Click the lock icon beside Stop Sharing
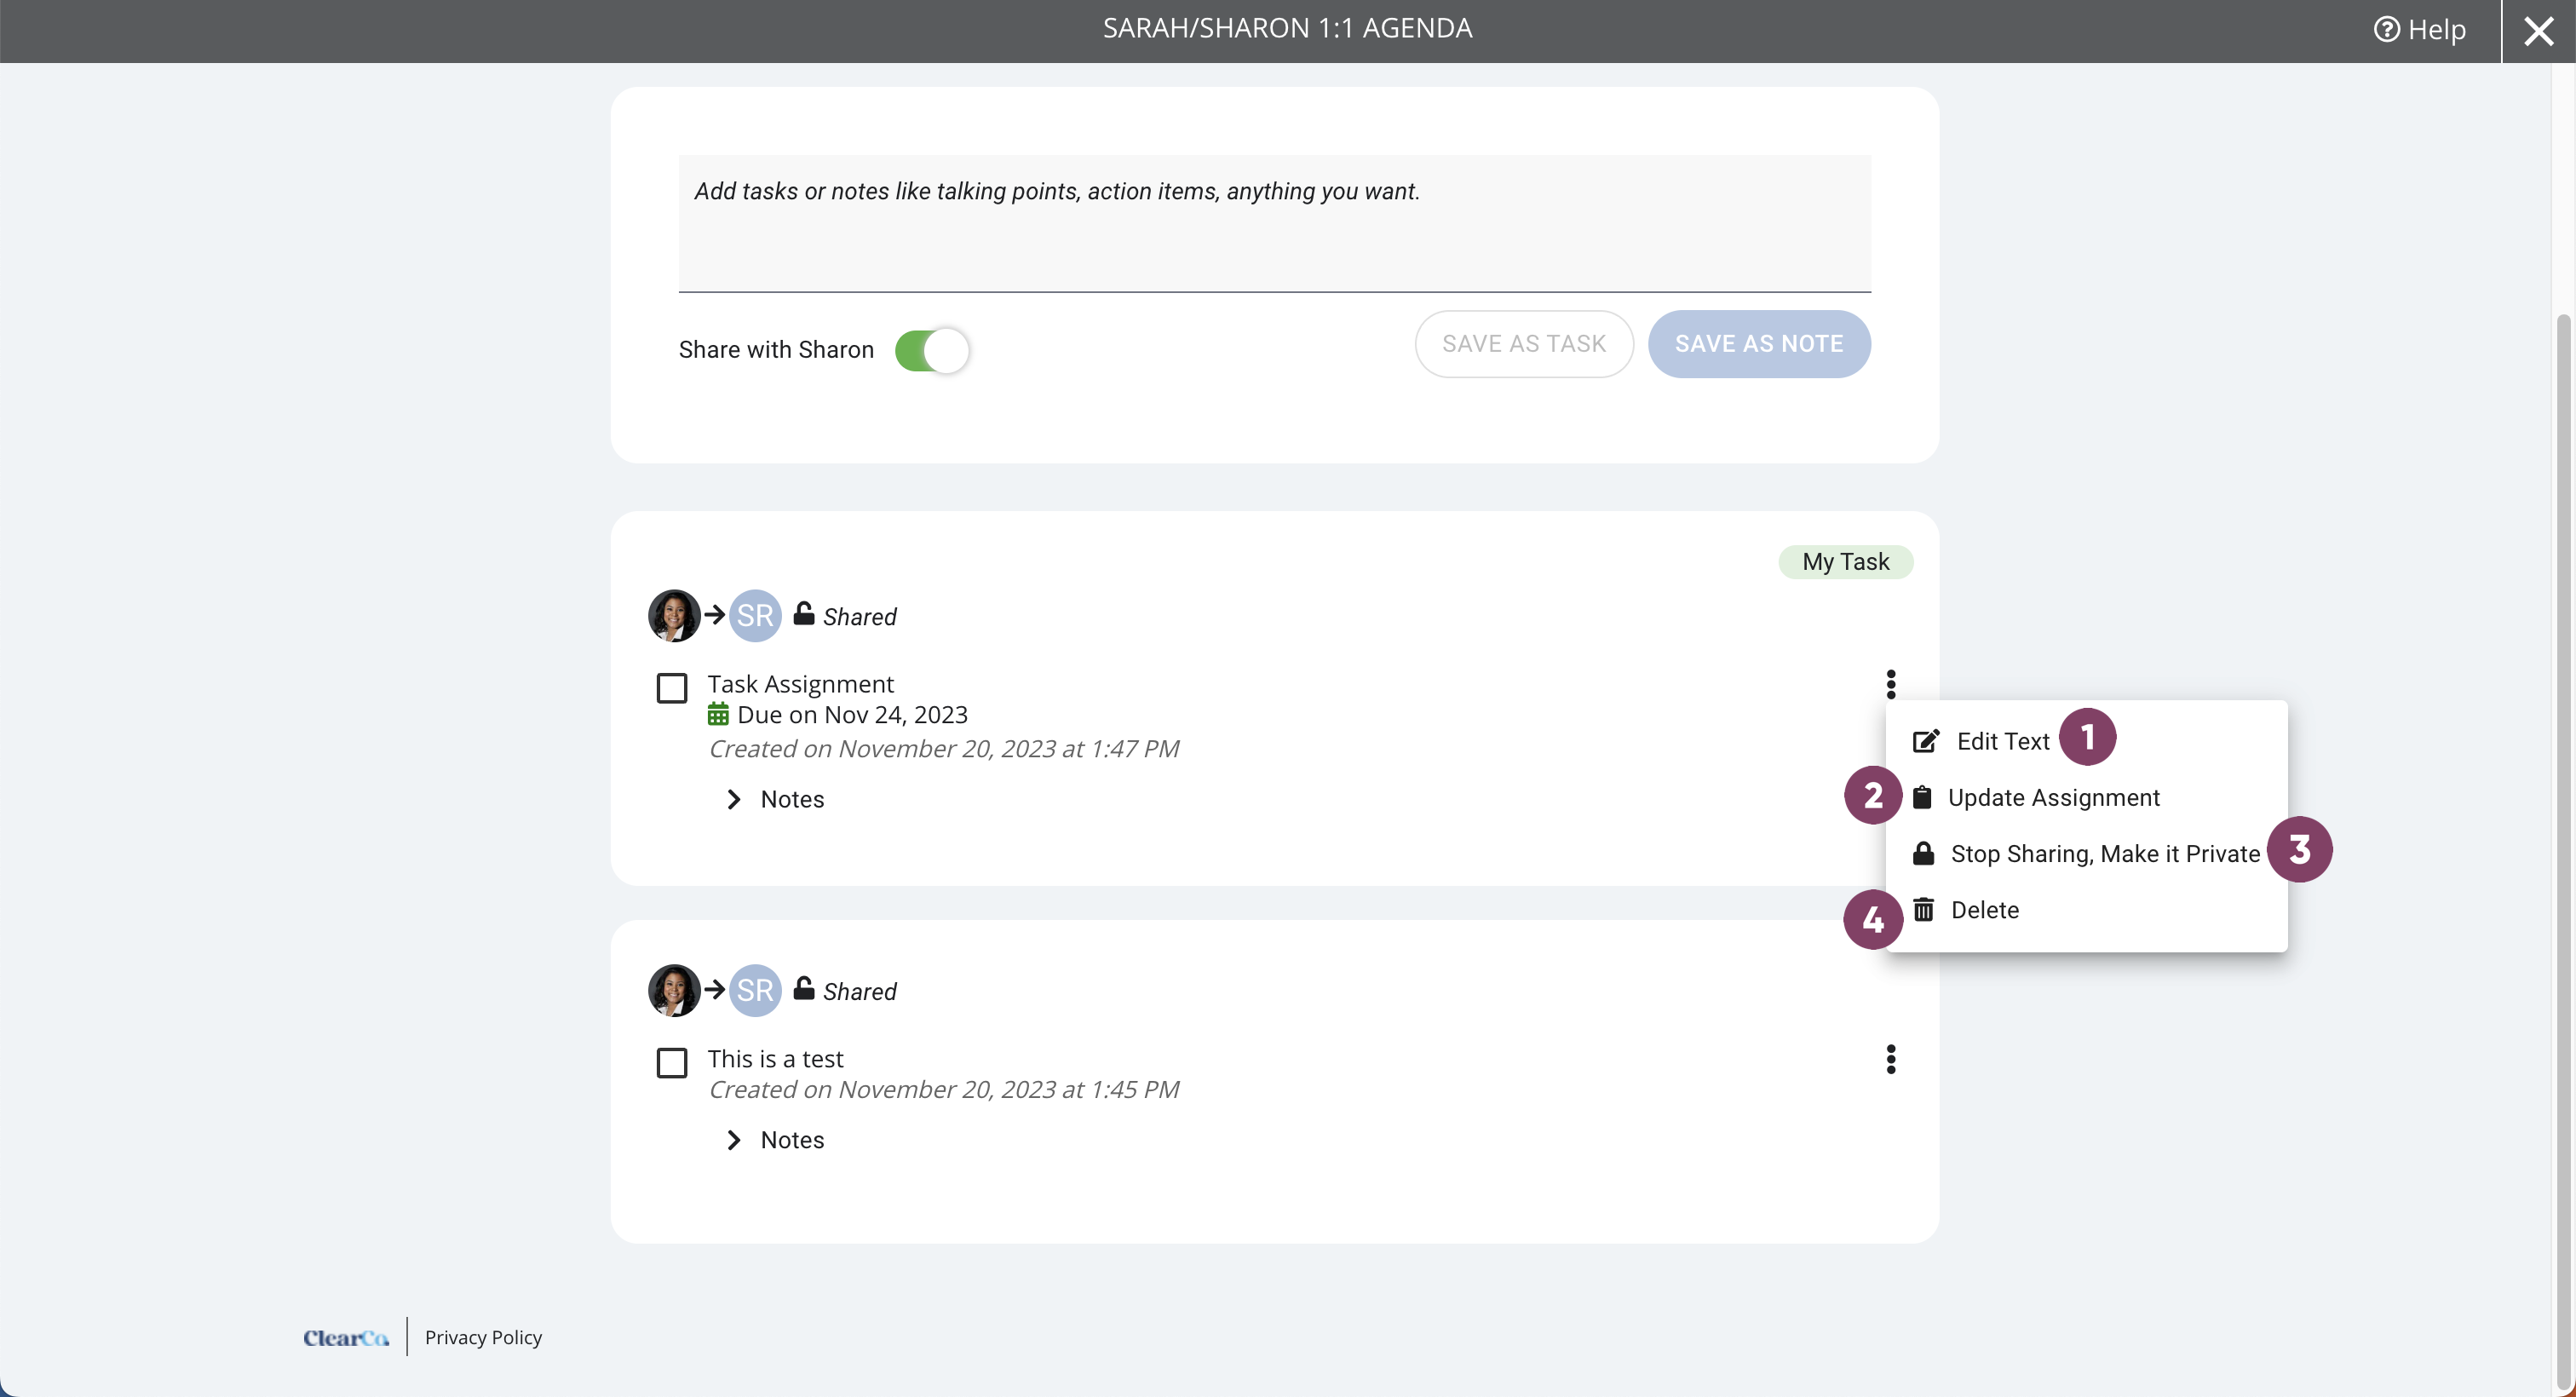Viewport: 2576px width, 1397px height. 1923,853
